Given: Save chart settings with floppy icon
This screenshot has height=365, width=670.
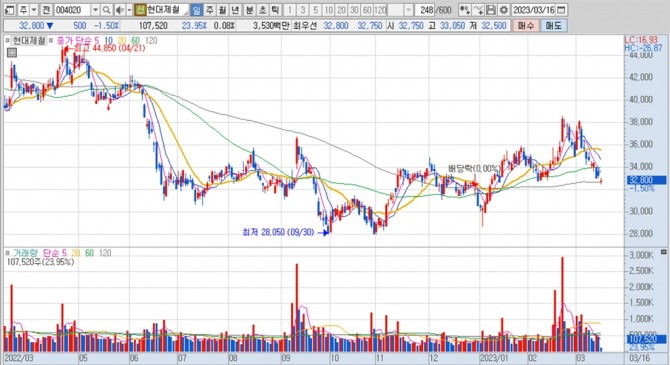Looking at the screenshot, I should tap(491, 10).
